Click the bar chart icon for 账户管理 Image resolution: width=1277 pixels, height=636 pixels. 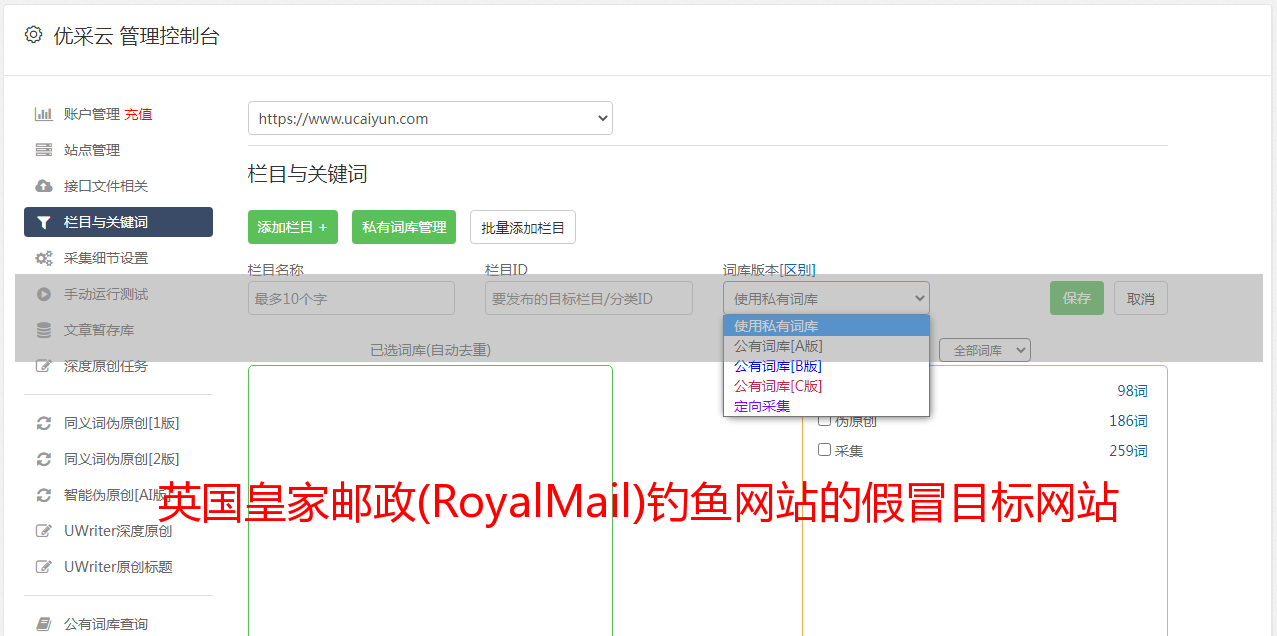click(x=44, y=114)
